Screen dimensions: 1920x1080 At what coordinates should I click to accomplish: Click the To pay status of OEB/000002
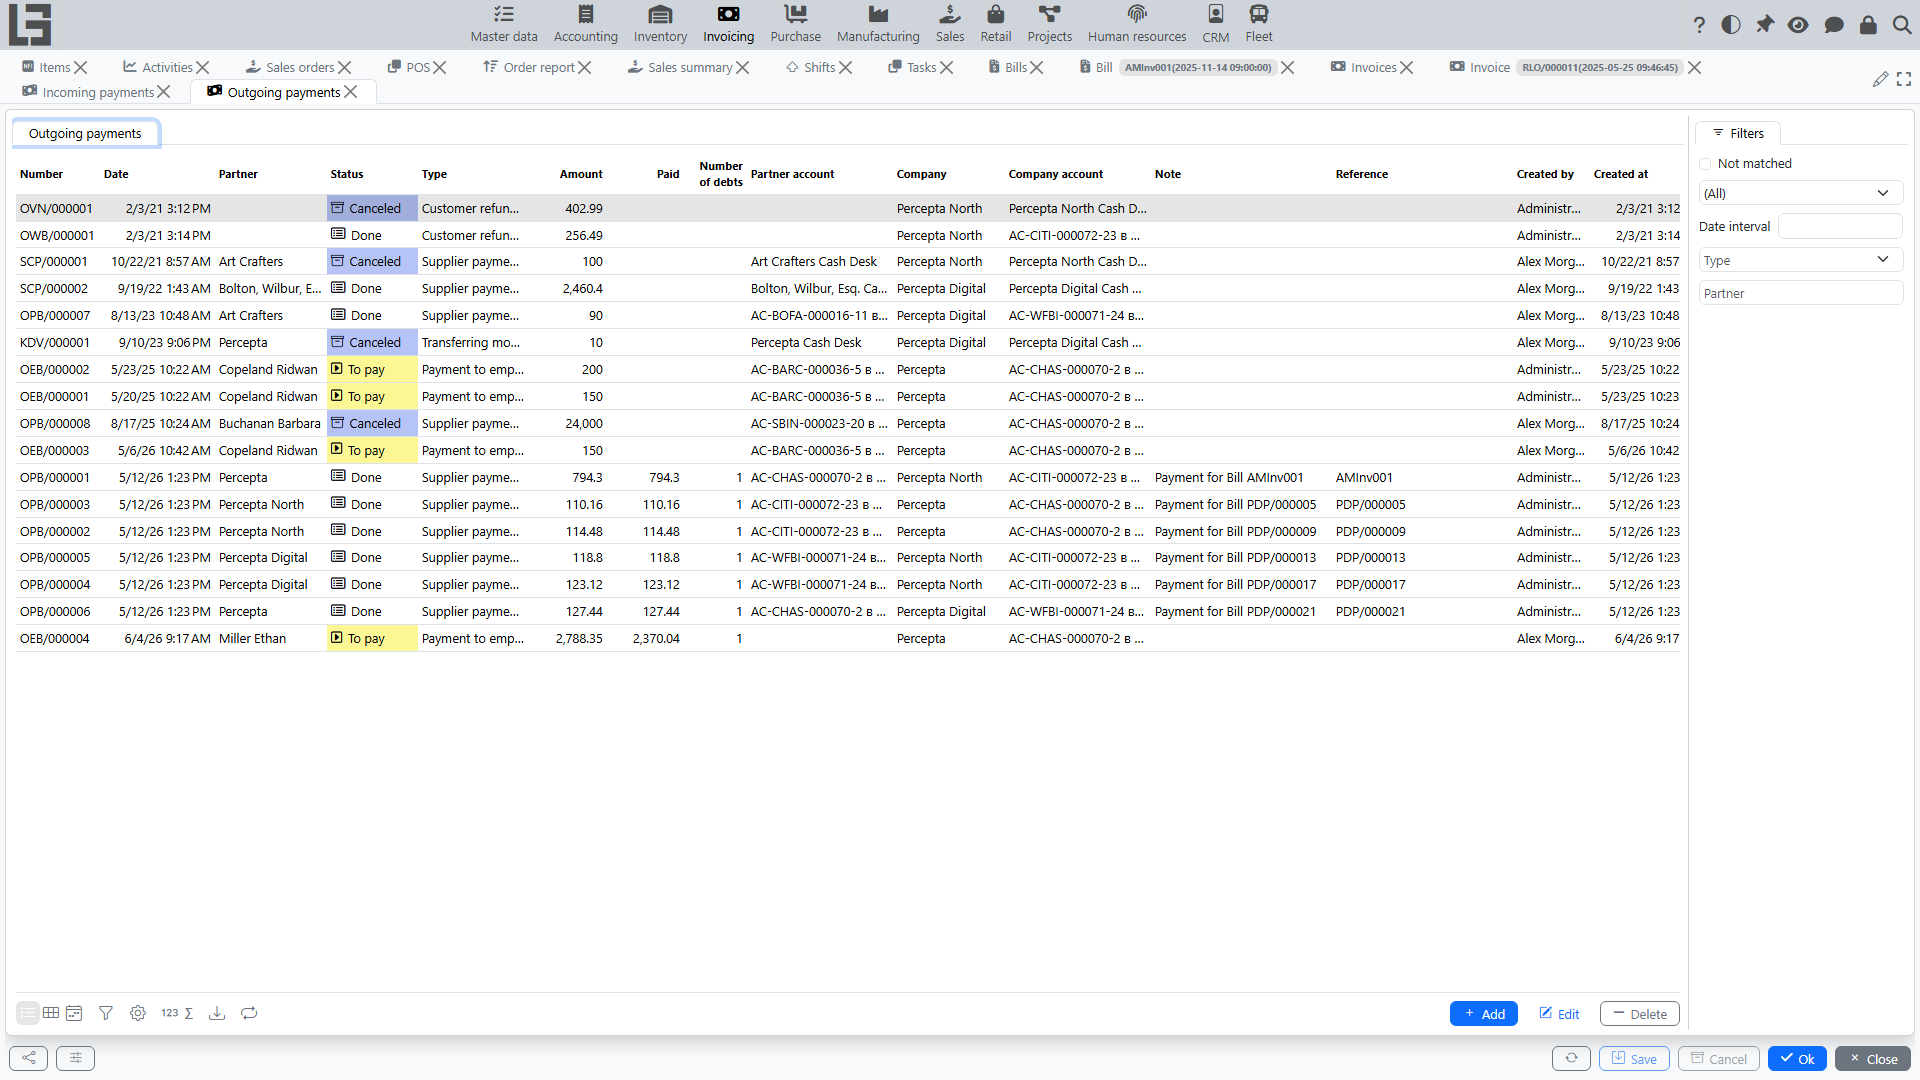372,369
